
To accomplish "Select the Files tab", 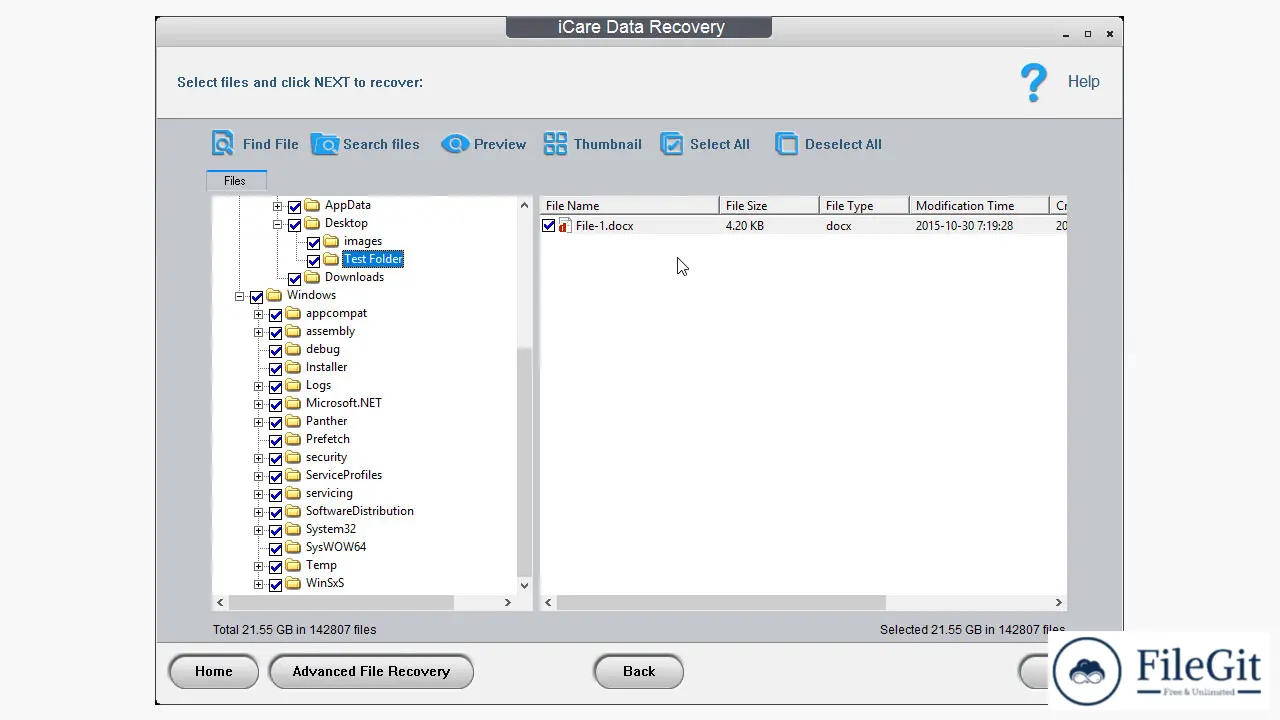I will click(236, 181).
